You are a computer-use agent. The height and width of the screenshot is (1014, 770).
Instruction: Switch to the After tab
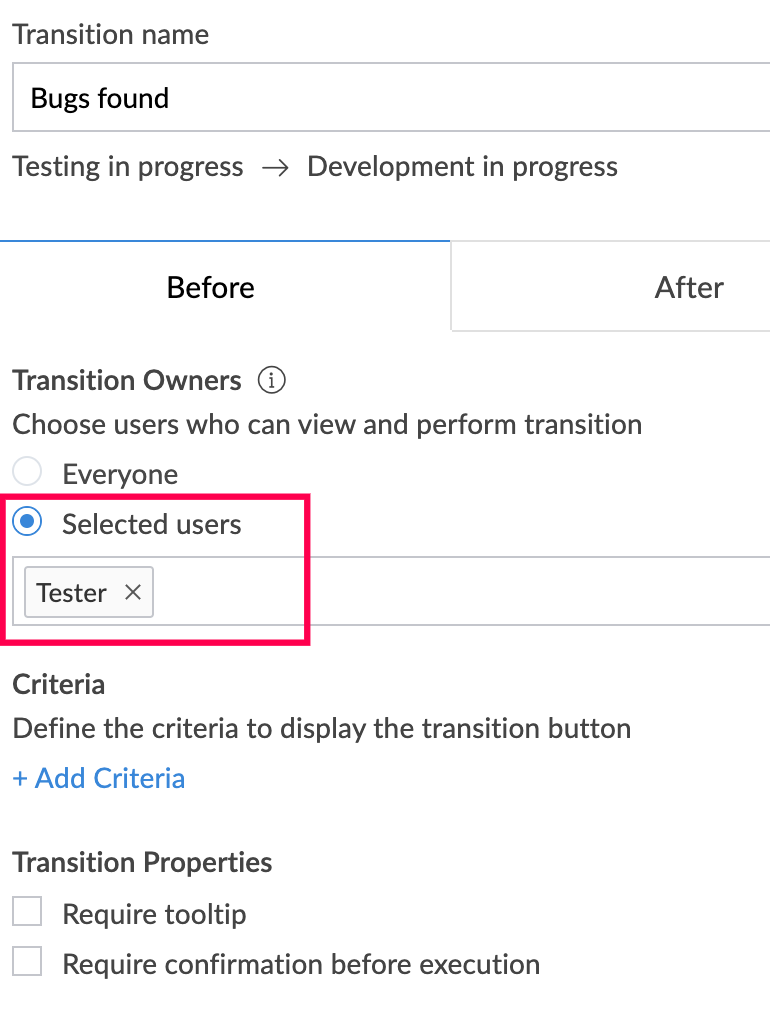click(688, 288)
